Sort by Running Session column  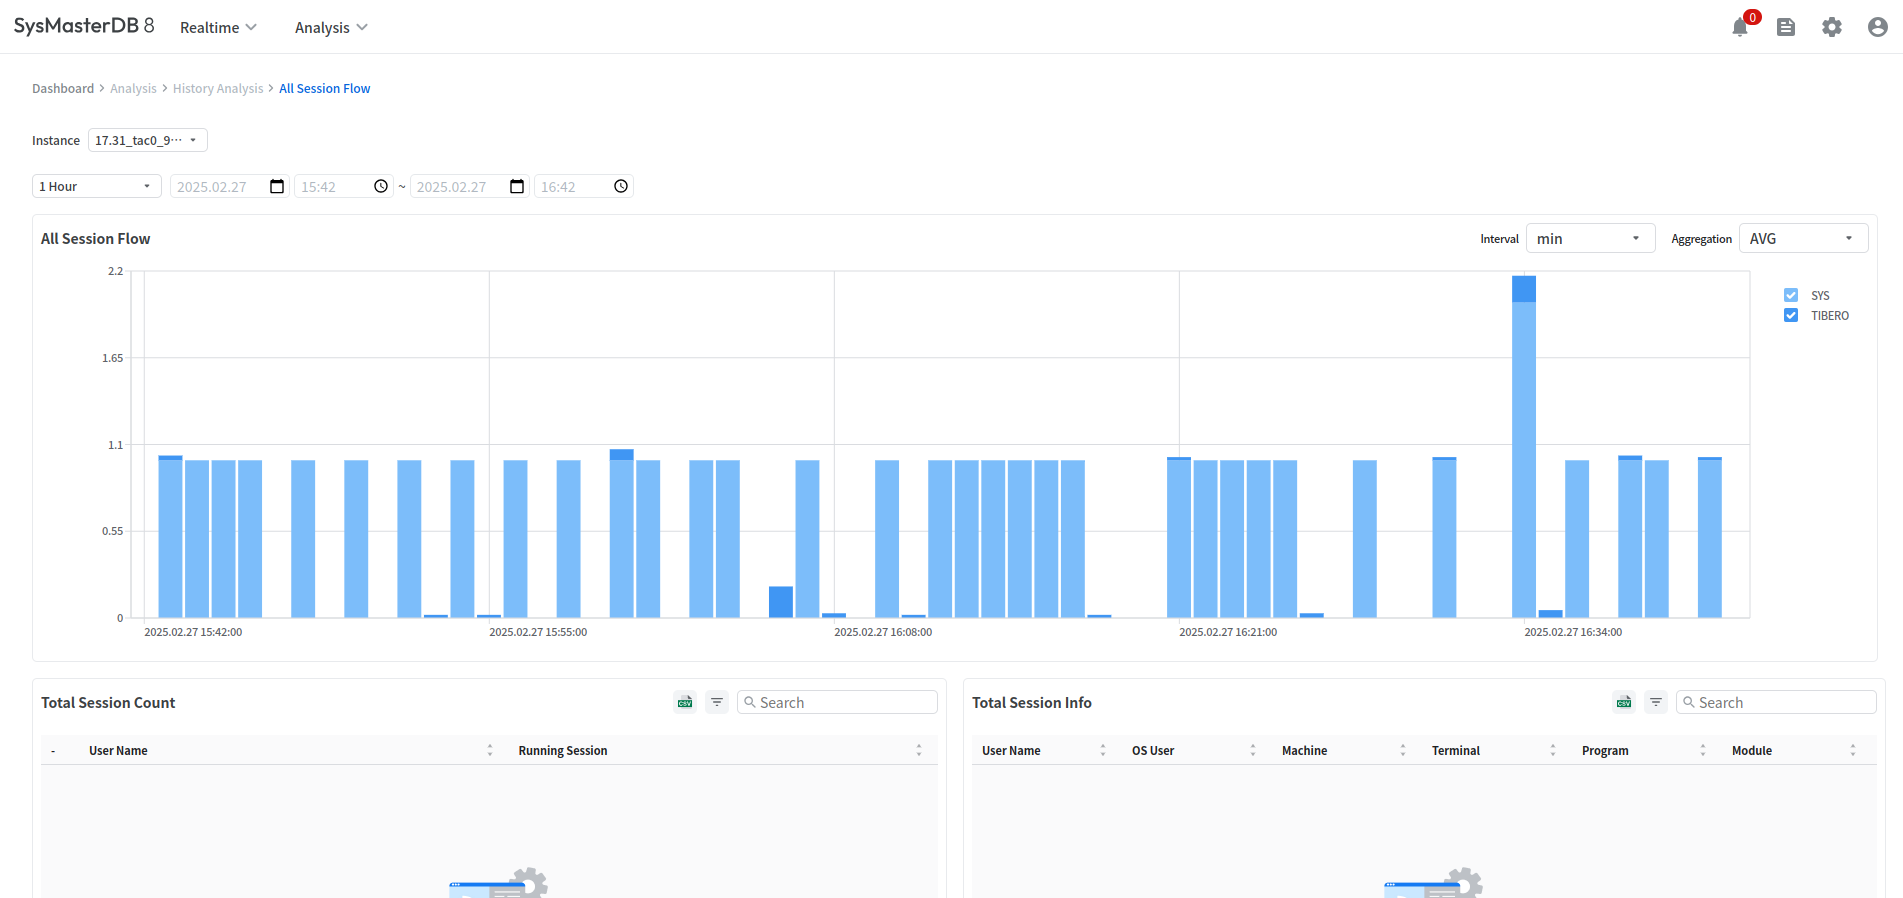pos(919,750)
